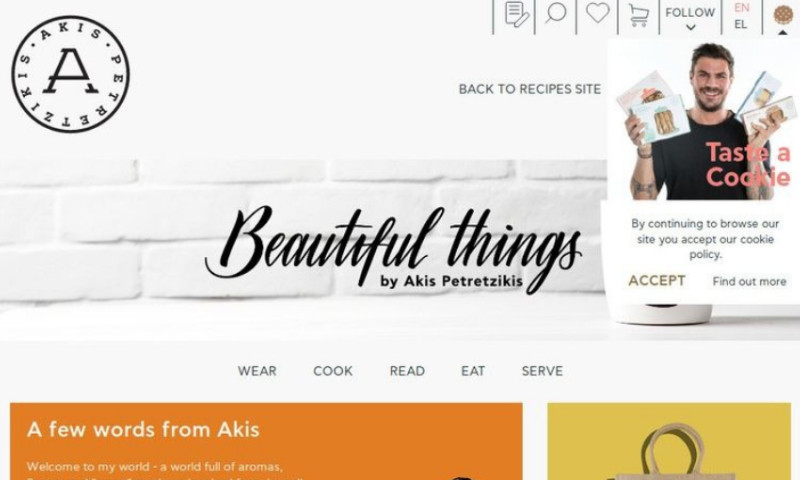800x480 pixels.
Task: Accept the cookie policy
Action: (x=657, y=281)
